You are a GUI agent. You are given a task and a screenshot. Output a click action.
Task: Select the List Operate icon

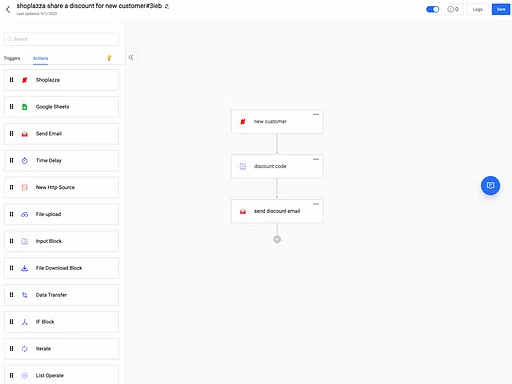click(24, 375)
